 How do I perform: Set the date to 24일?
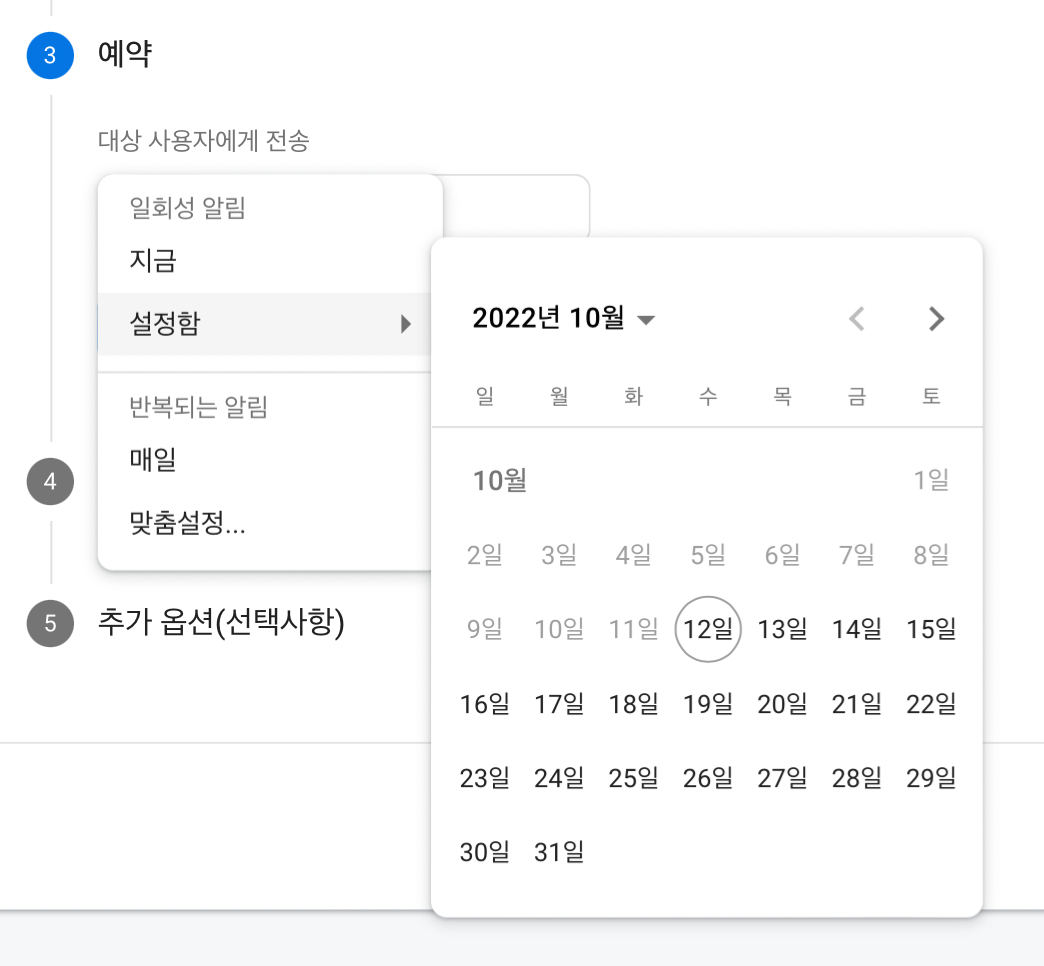559,778
